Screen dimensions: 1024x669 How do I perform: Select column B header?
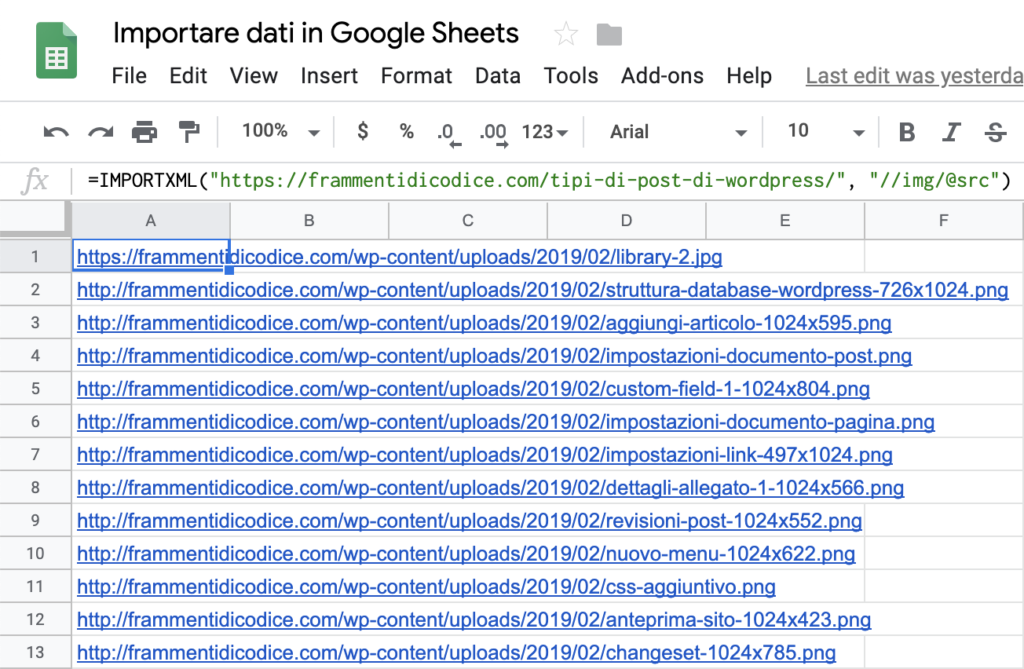(309, 221)
